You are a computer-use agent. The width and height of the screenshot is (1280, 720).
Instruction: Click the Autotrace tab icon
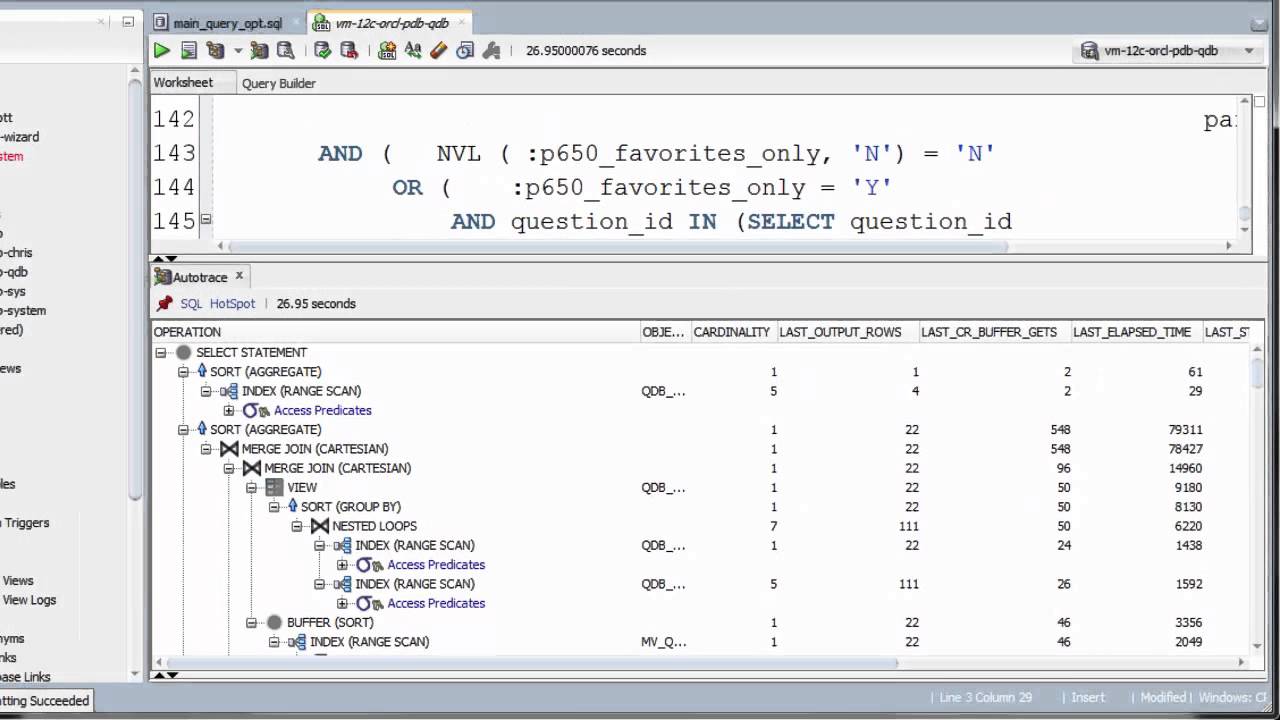pos(163,277)
